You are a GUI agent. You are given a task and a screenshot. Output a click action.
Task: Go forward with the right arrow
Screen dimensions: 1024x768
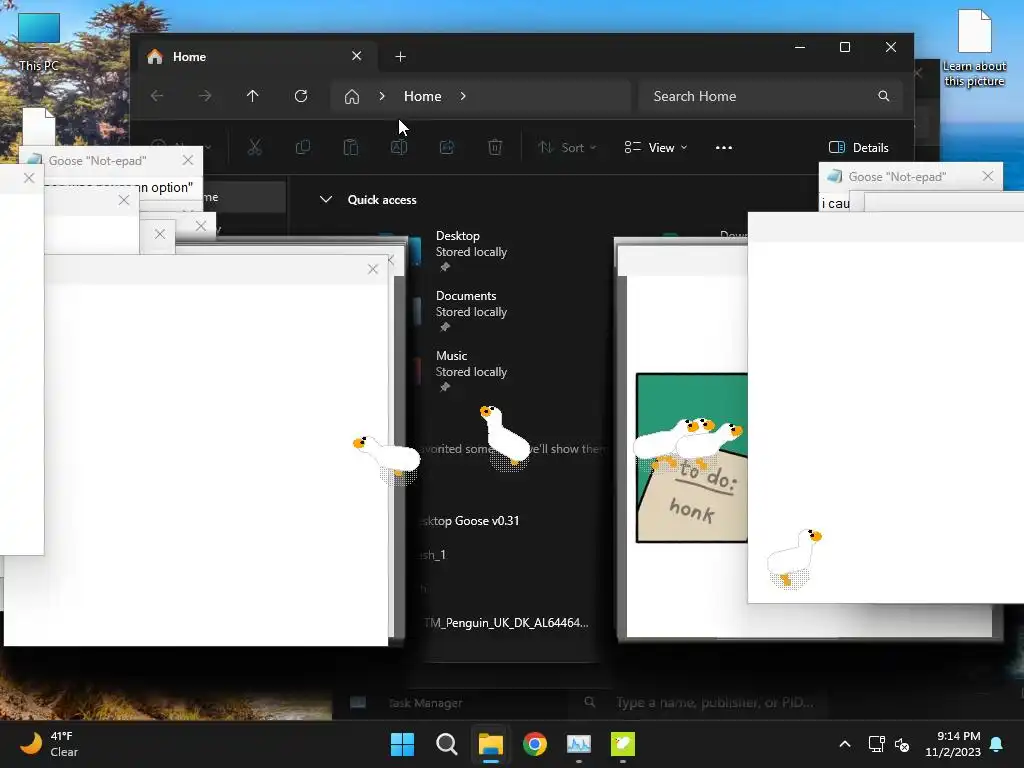coord(205,96)
